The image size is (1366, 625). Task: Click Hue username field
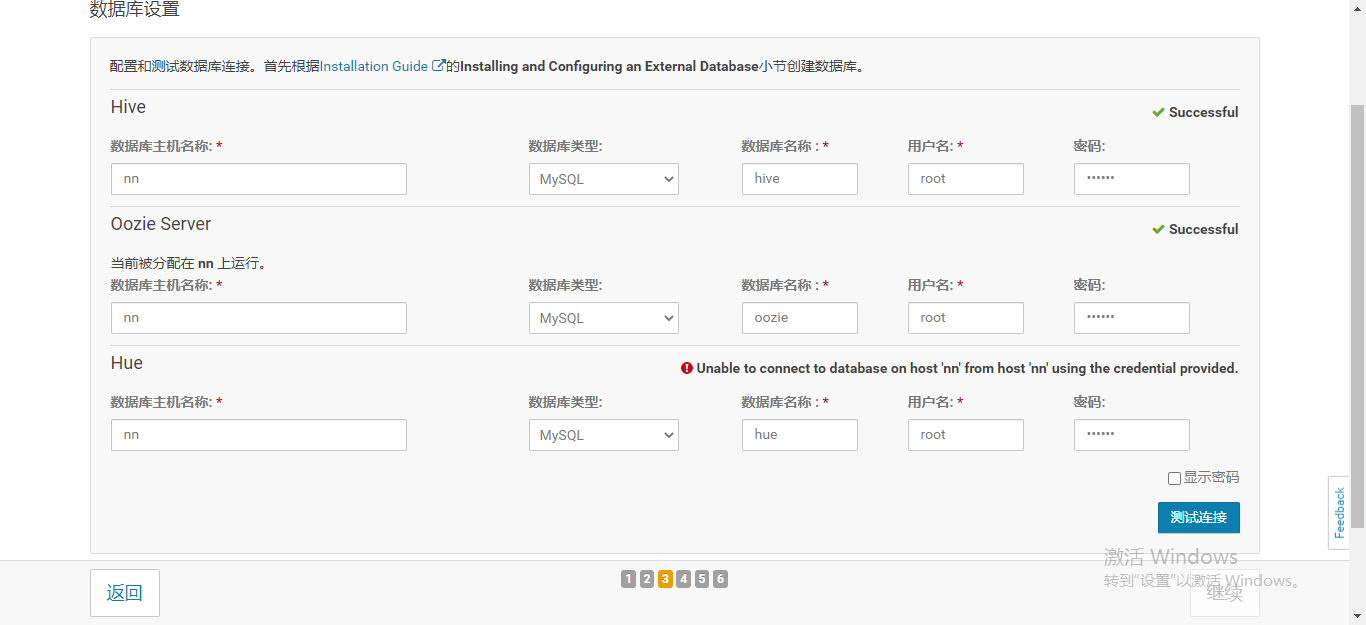(x=966, y=435)
